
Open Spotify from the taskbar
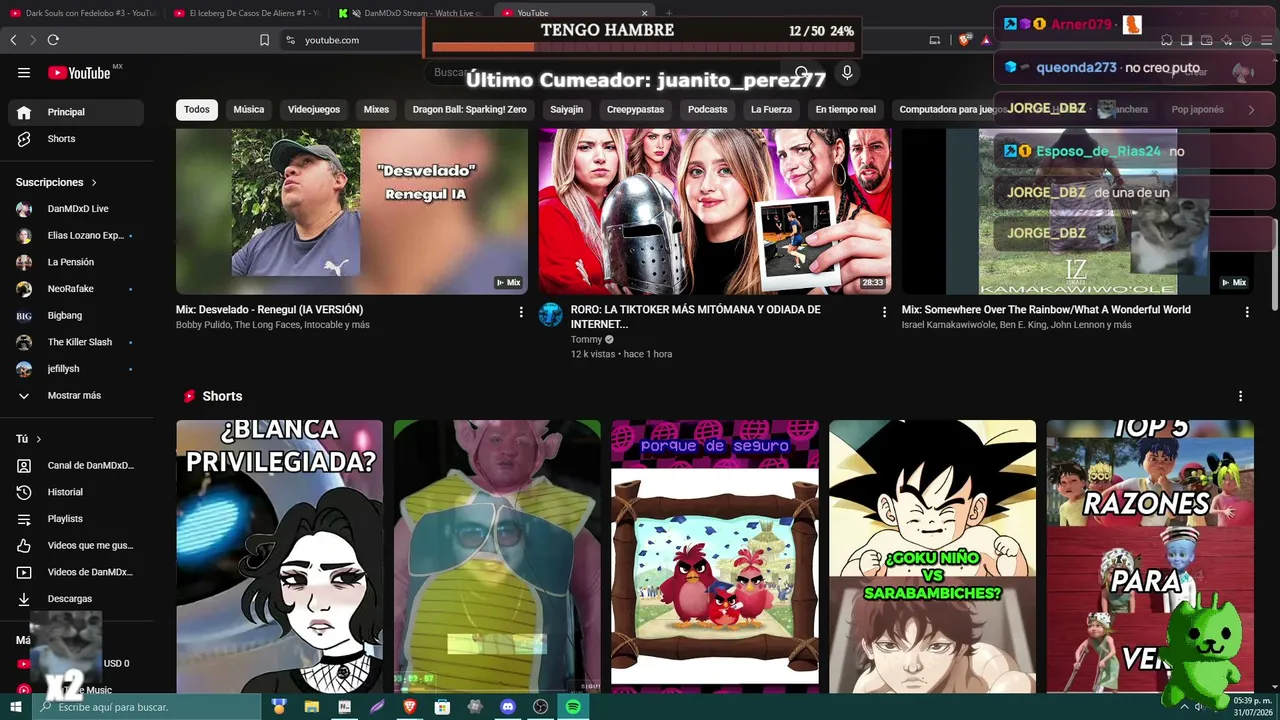573,707
